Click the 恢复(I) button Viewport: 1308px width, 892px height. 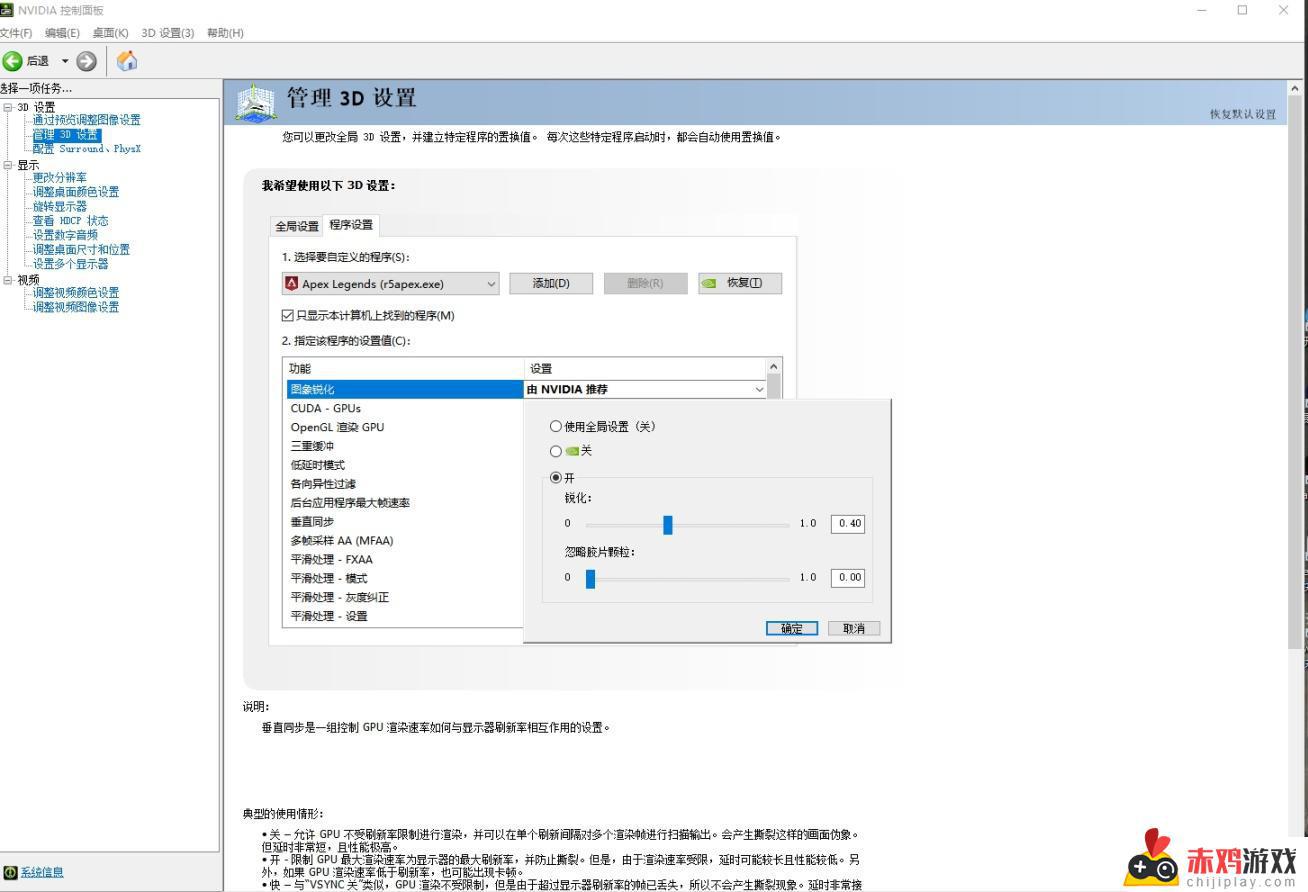pyautogui.click(x=740, y=283)
